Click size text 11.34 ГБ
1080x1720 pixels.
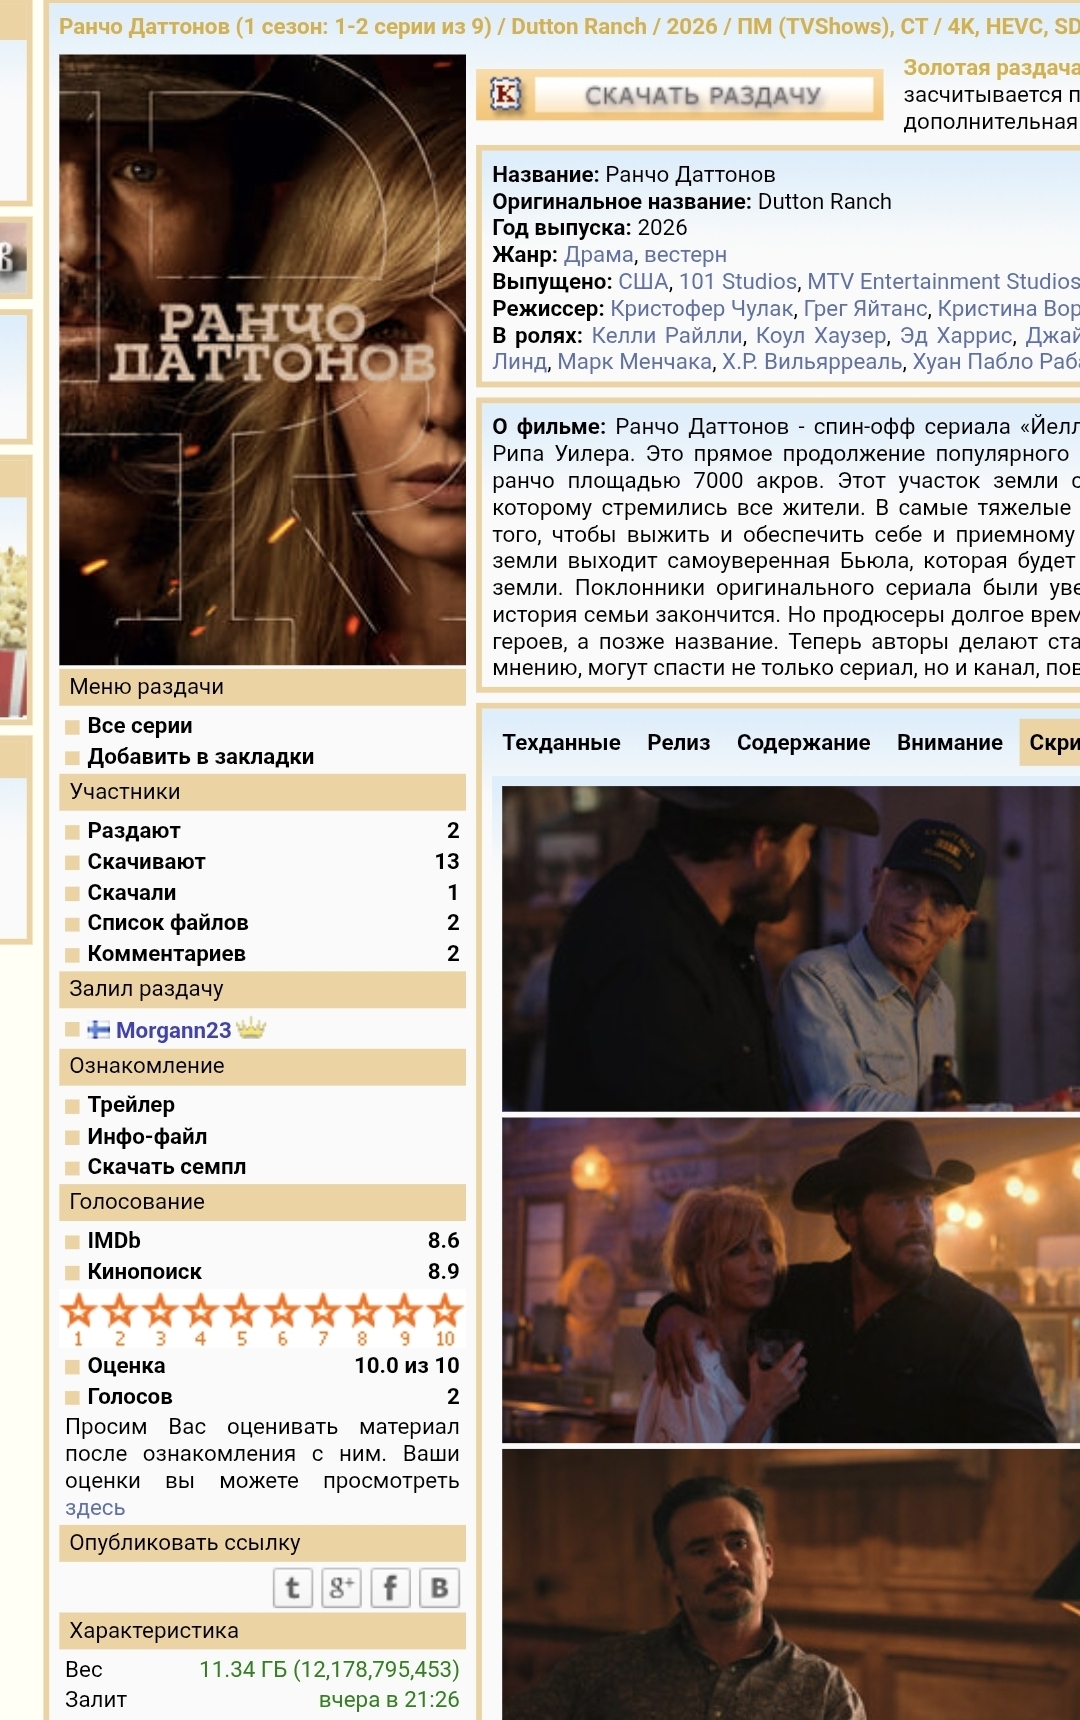[x=329, y=1670]
